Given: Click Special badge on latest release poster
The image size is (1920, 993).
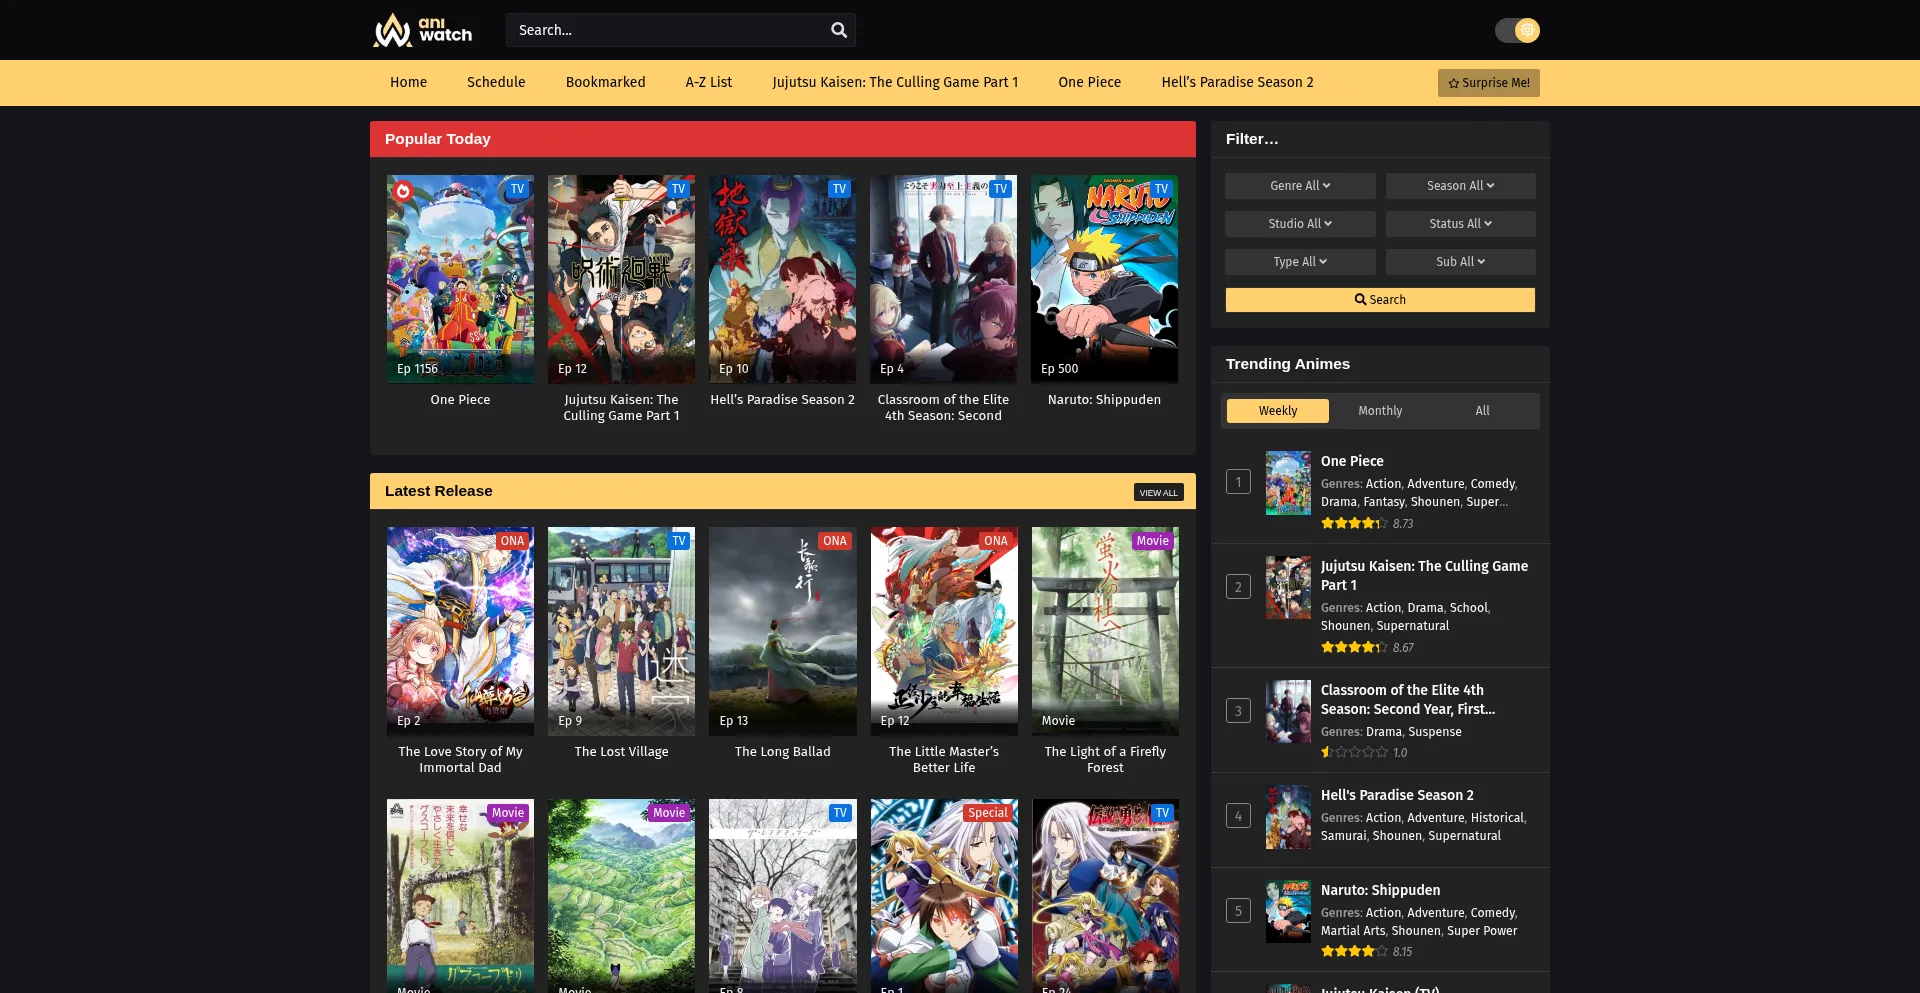Looking at the screenshot, I should pos(987,813).
